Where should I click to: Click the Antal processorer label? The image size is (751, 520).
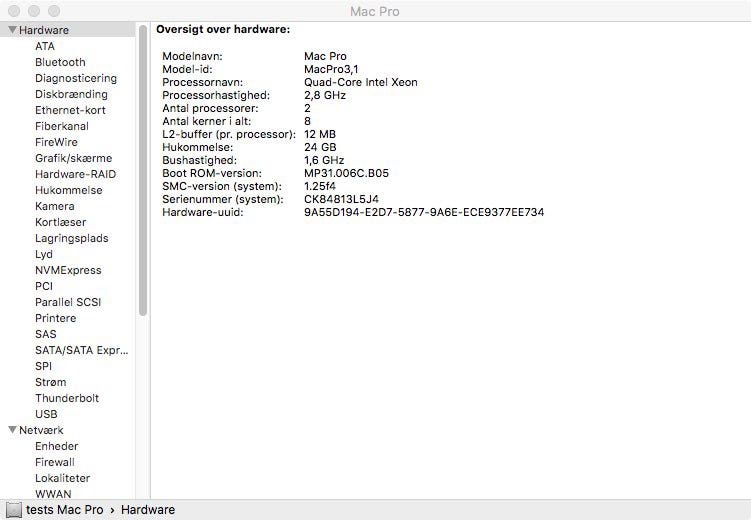click(x=210, y=108)
